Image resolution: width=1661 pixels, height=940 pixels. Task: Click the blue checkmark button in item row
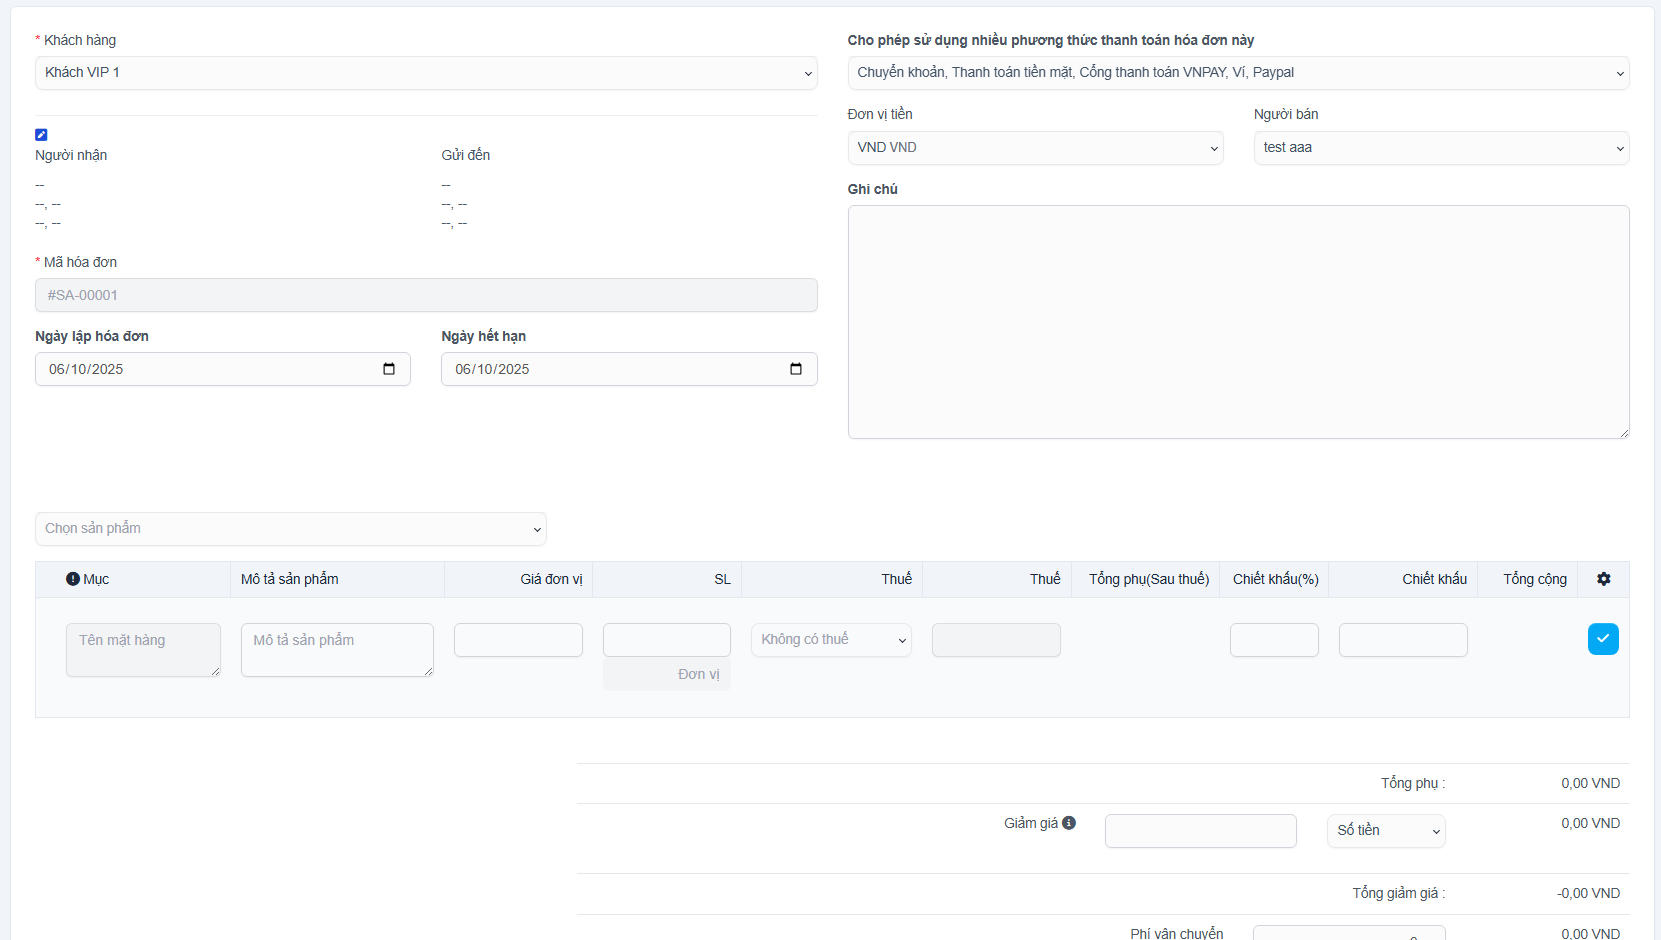click(1603, 639)
